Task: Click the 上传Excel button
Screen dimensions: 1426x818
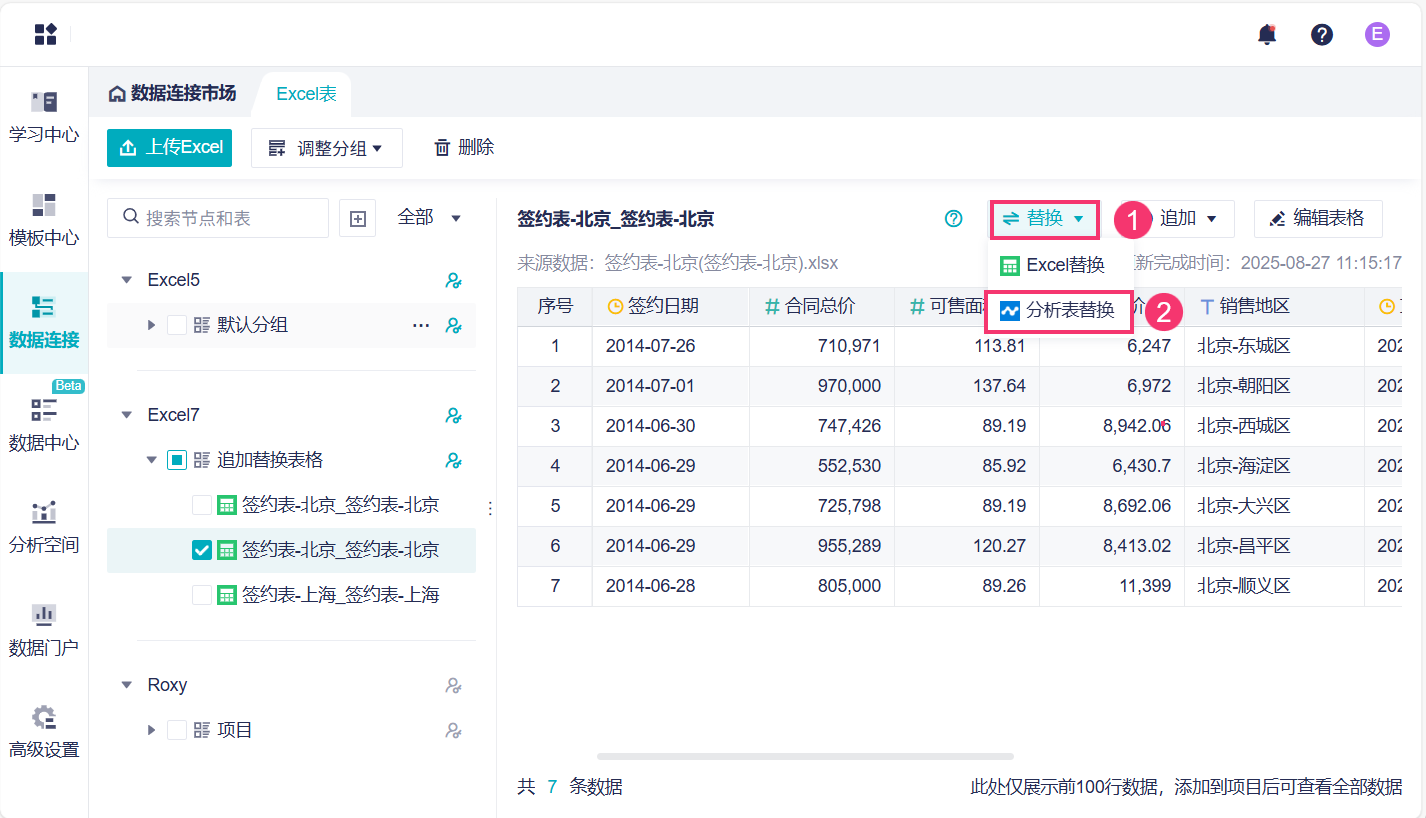Action: [x=170, y=148]
